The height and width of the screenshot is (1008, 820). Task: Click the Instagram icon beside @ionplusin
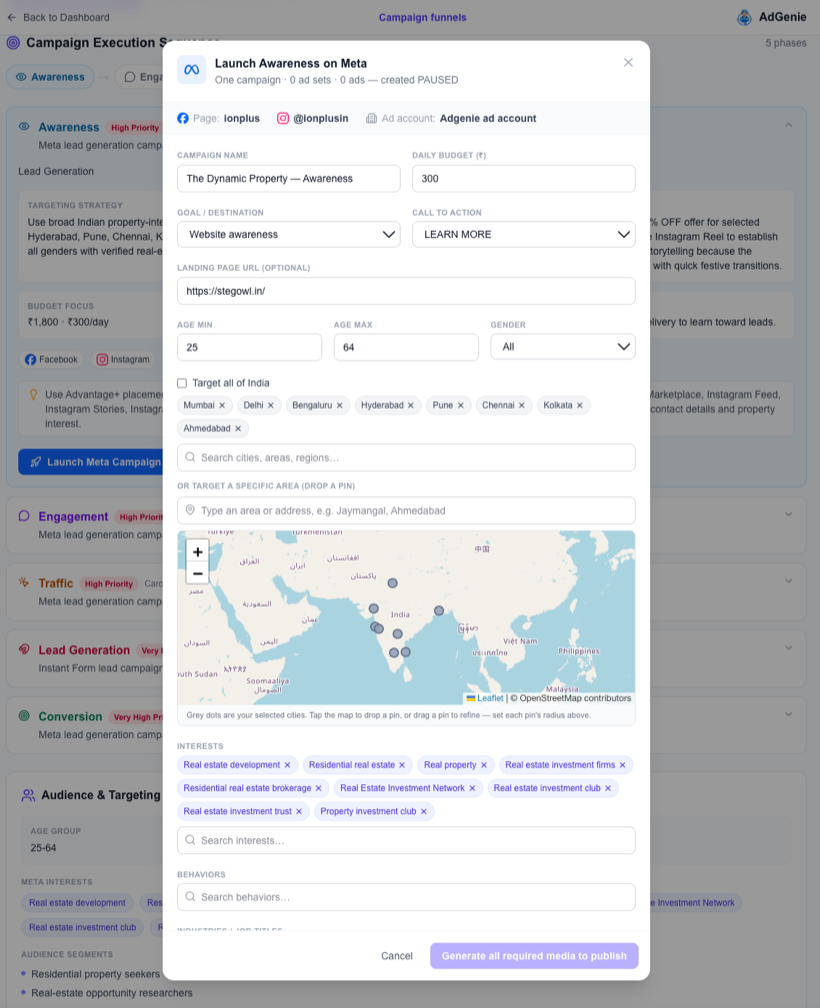point(283,118)
